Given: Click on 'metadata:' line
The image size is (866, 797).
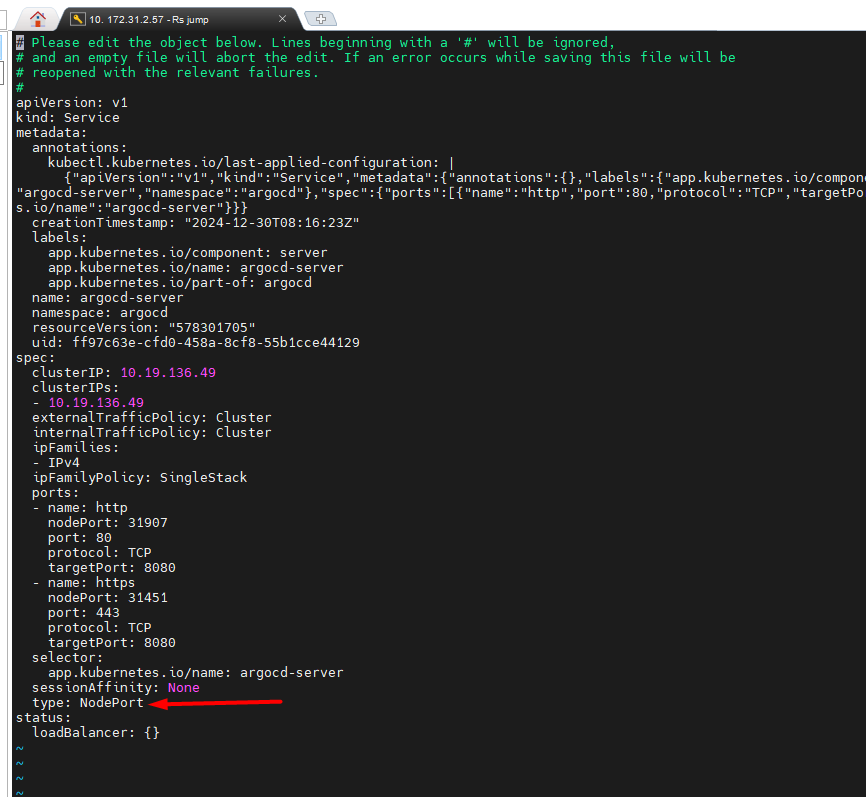Looking at the screenshot, I should point(51,133).
